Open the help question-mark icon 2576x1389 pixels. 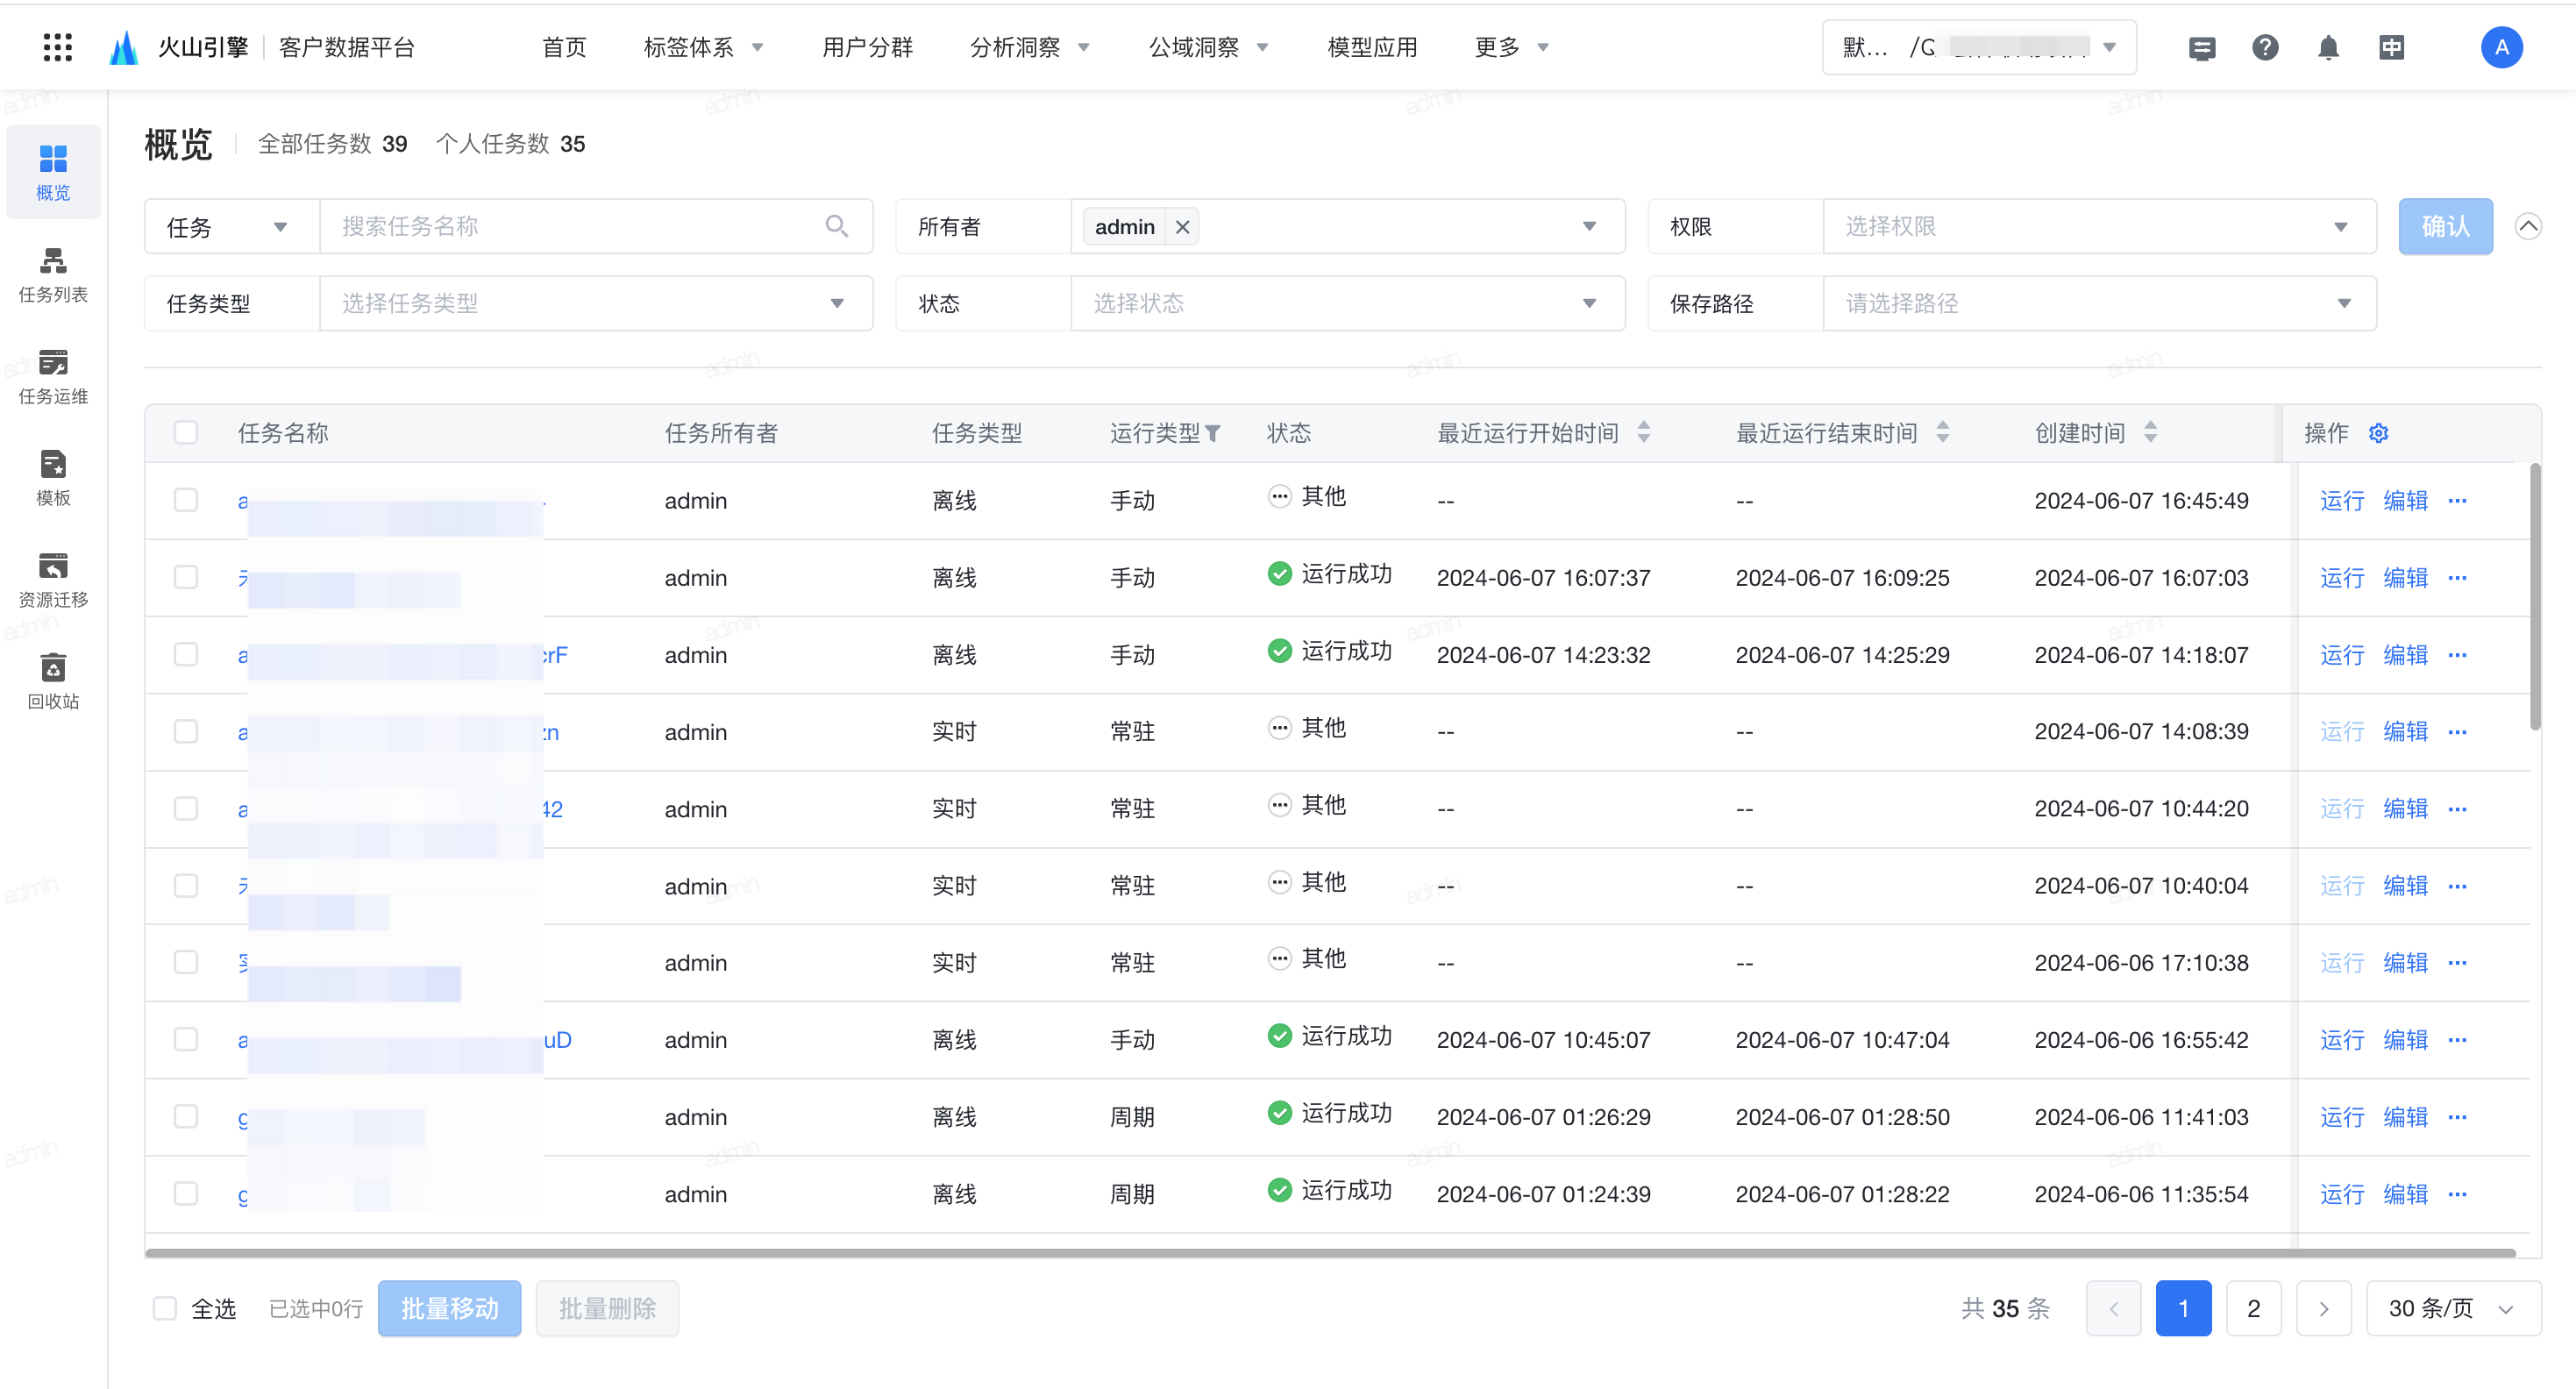(2265, 47)
